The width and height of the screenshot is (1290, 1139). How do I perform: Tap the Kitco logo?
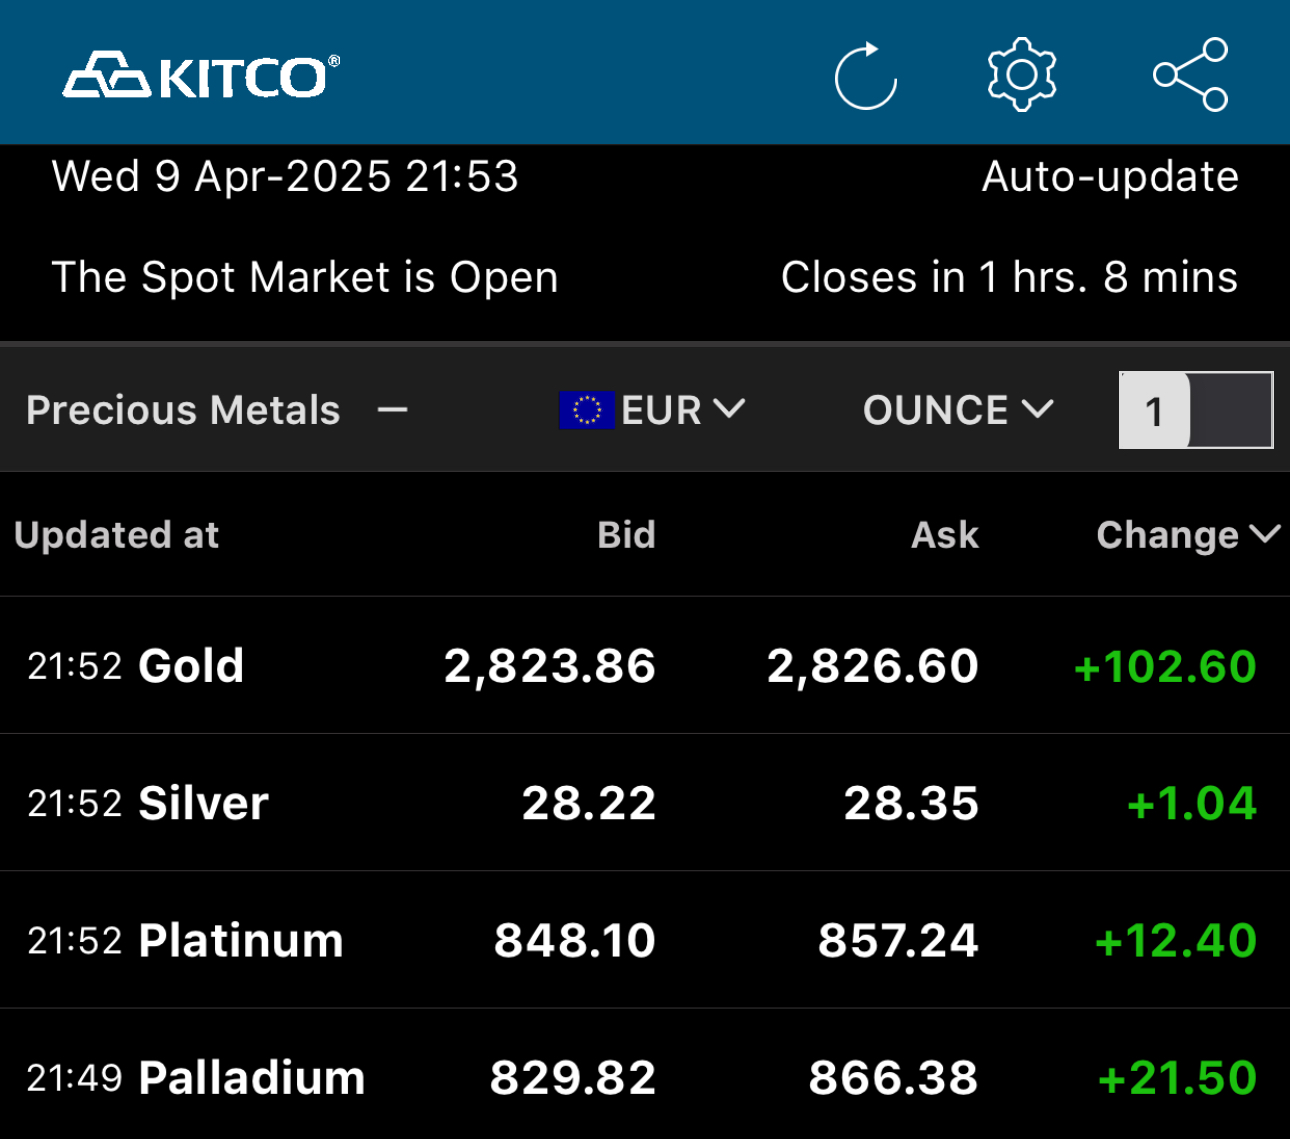[201, 76]
